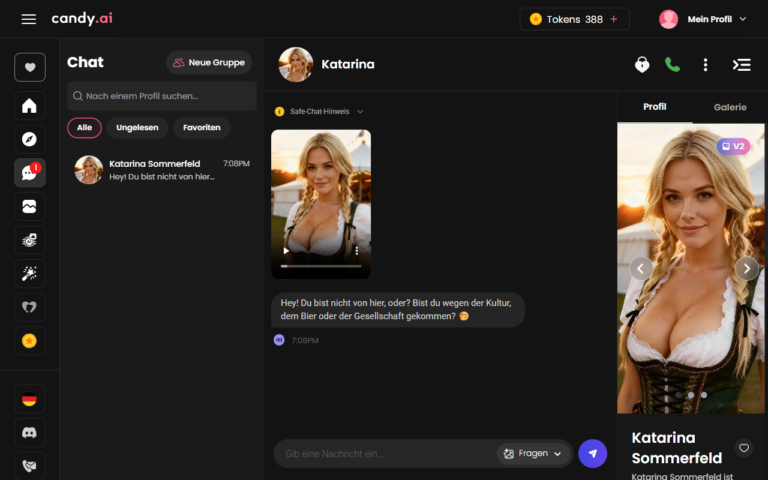Viewport: 768px width, 480px height.
Task: Open the heart-shaped sidebar icon below wand
Action: click(30, 307)
